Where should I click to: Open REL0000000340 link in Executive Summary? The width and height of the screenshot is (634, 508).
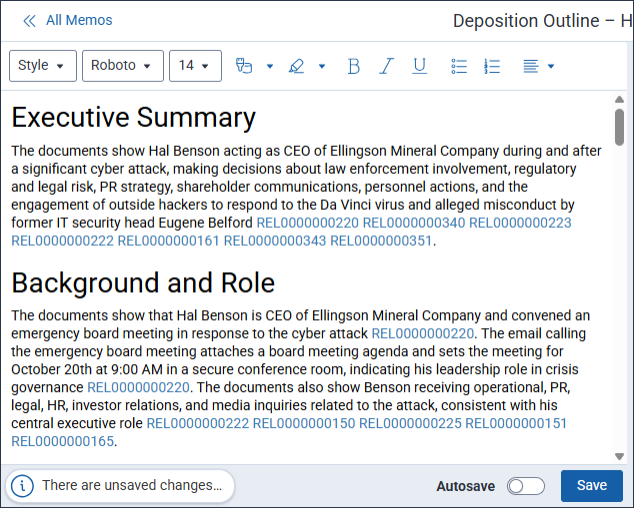tap(414, 223)
